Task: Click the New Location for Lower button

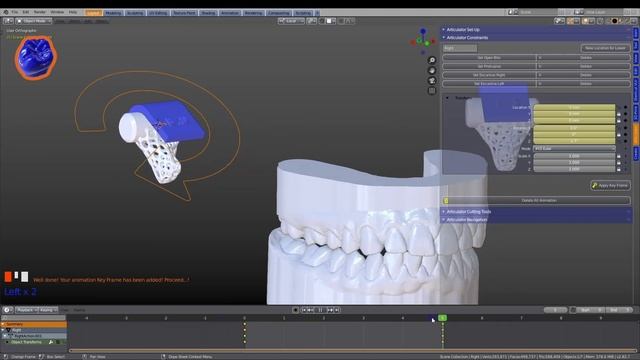Action: click(x=605, y=48)
